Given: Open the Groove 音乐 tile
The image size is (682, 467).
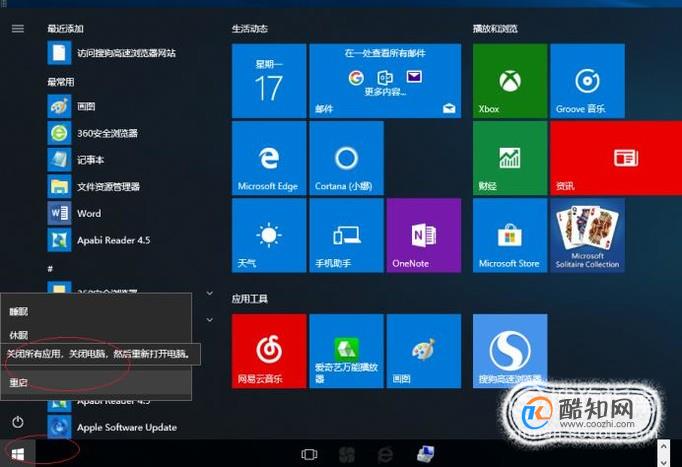Looking at the screenshot, I should [x=587, y=80].
